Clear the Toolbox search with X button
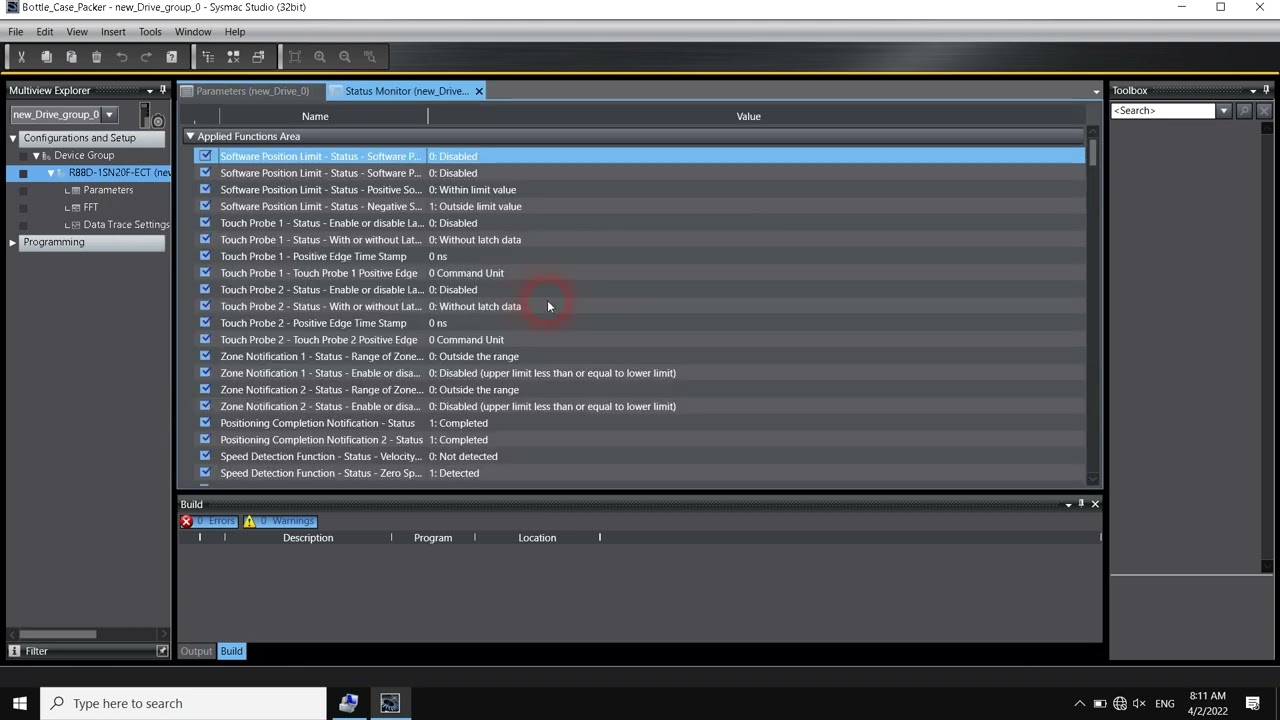This screenshot has height=720, width=1280. [1264, 111]
